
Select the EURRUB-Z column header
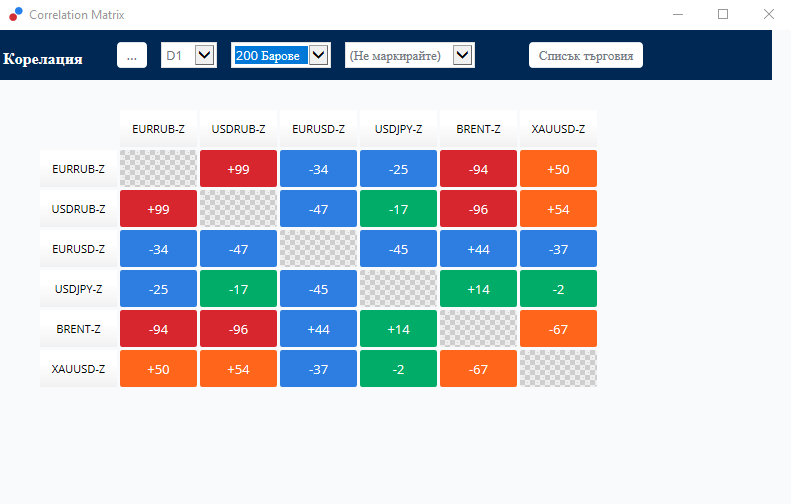point(158,129)
